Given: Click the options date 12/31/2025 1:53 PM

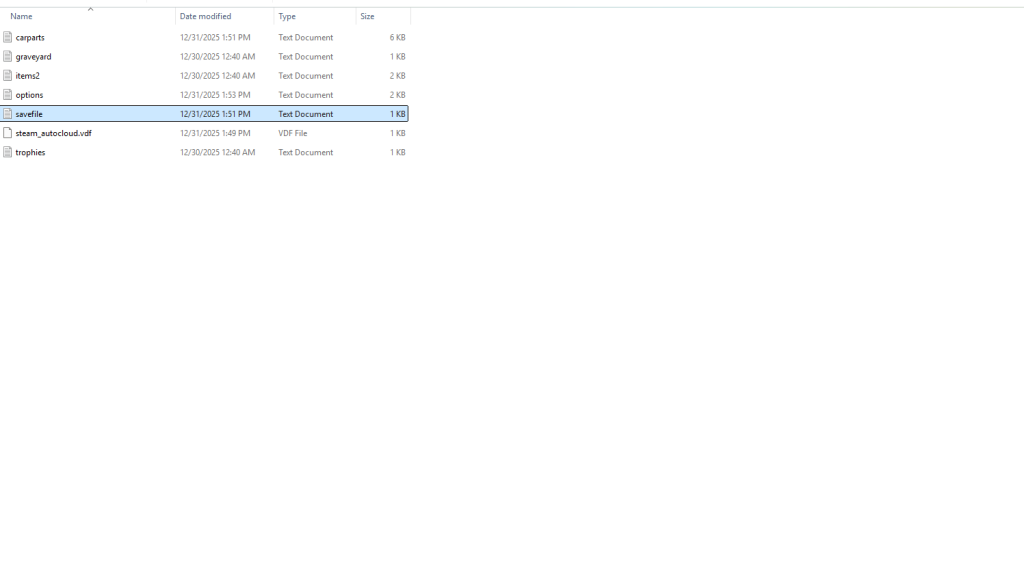Looking at the screenshot, I should click(217, 95).
